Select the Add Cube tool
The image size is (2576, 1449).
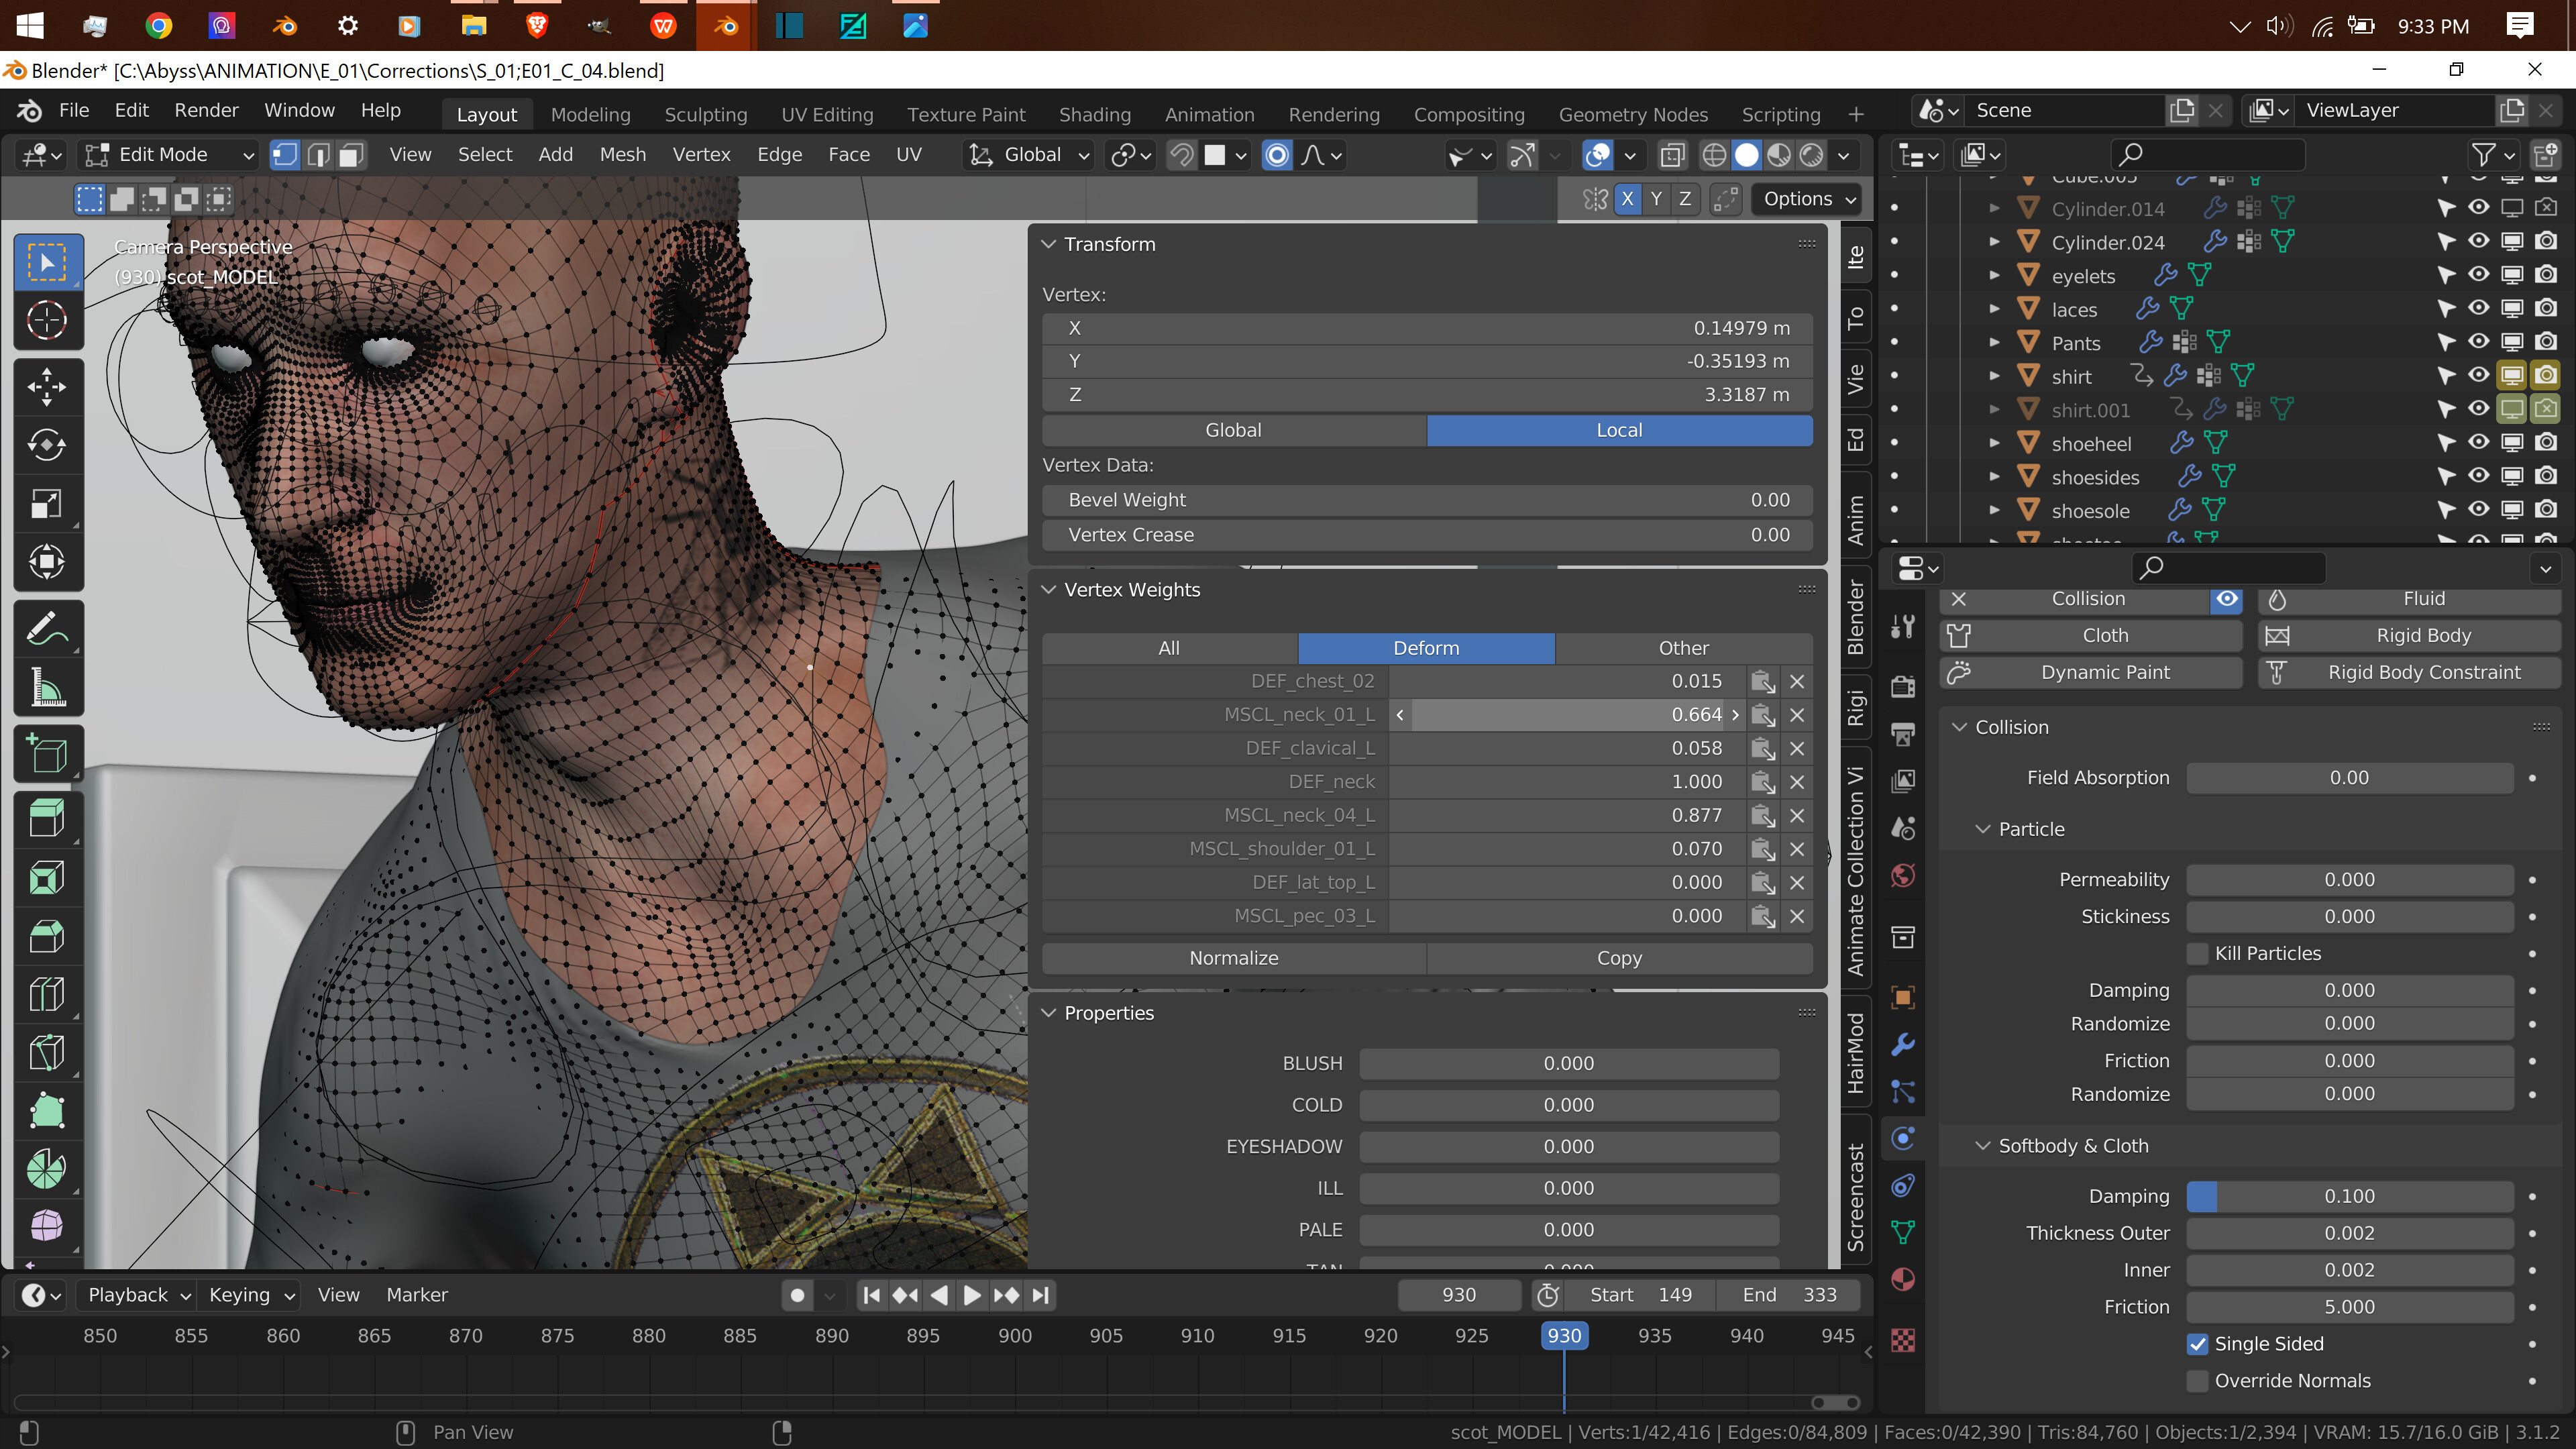pos(47,755)
